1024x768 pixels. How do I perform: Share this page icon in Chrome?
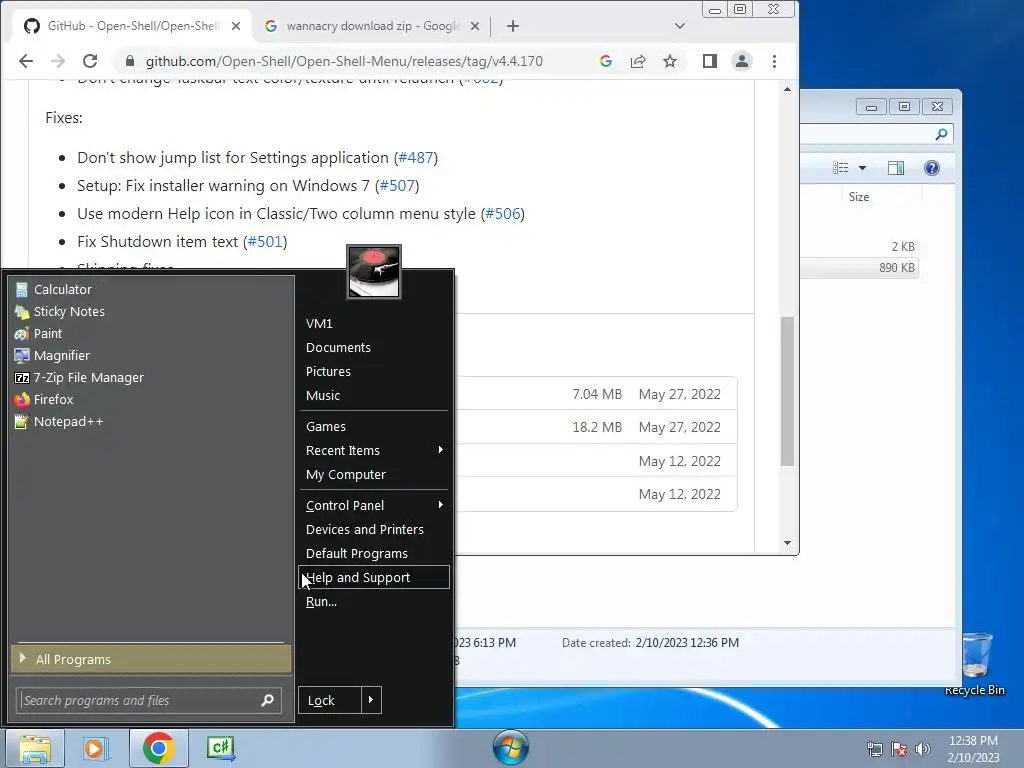[638, 61]
